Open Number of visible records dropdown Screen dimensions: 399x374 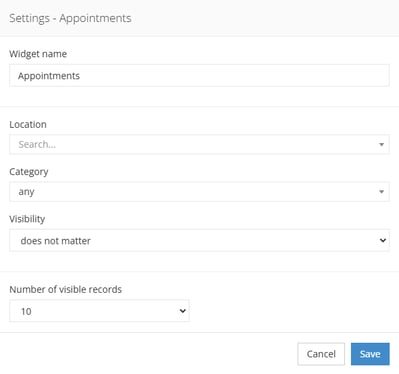coord(99,311)
